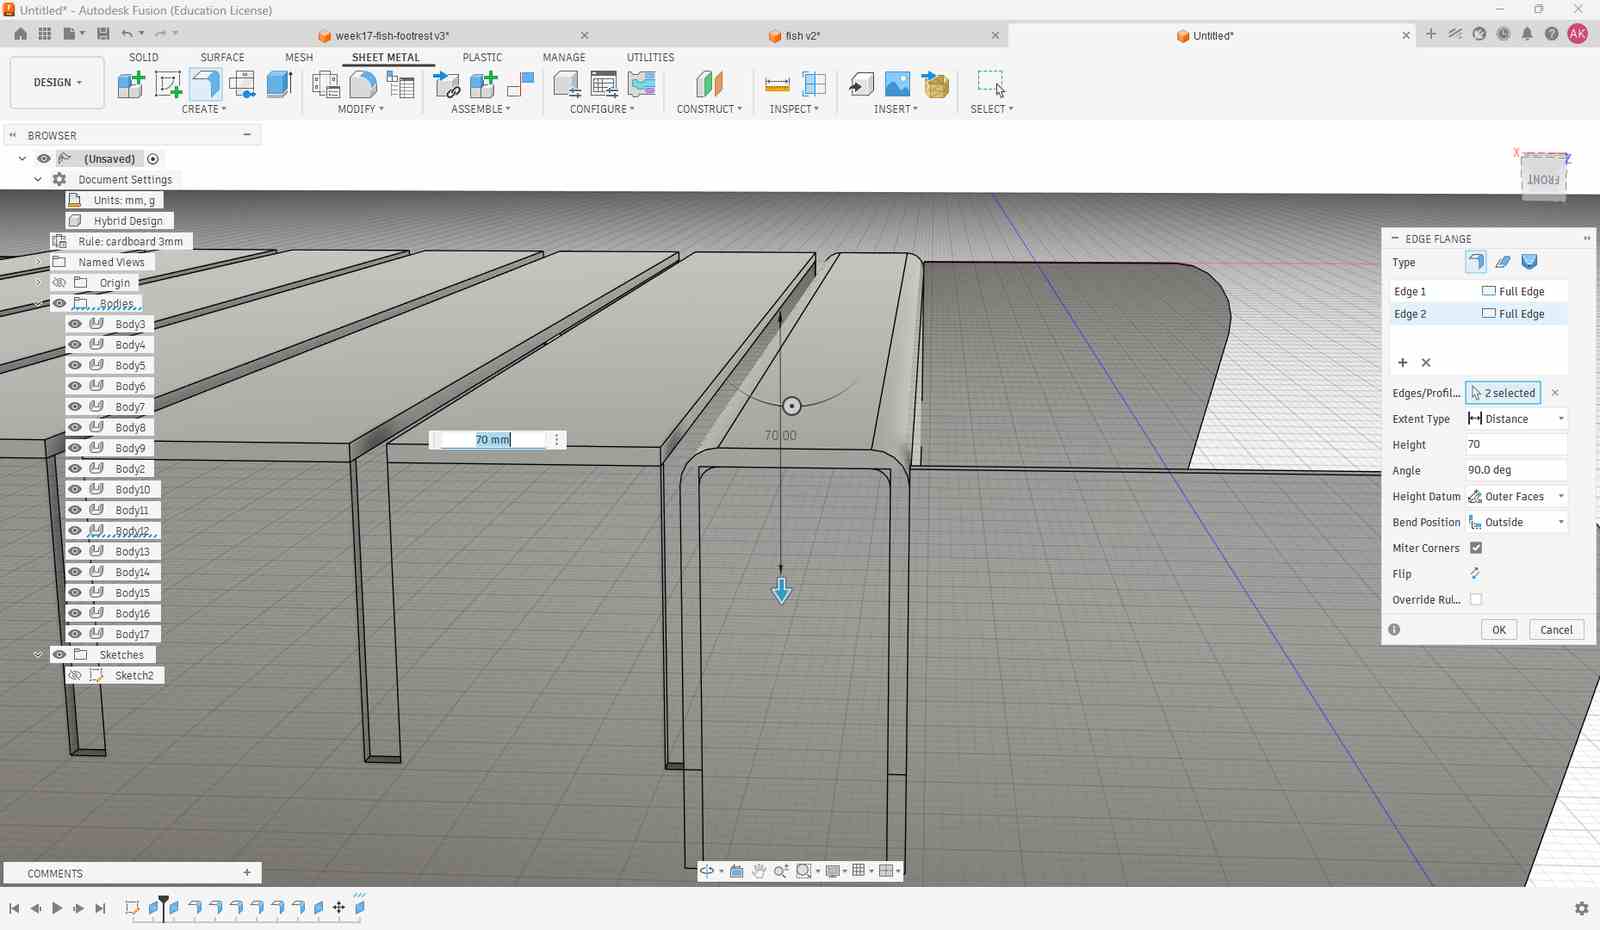Uncheck the Miter Corners checkbox
Screen dimensions: 1600x930
tap(1476, 548)
